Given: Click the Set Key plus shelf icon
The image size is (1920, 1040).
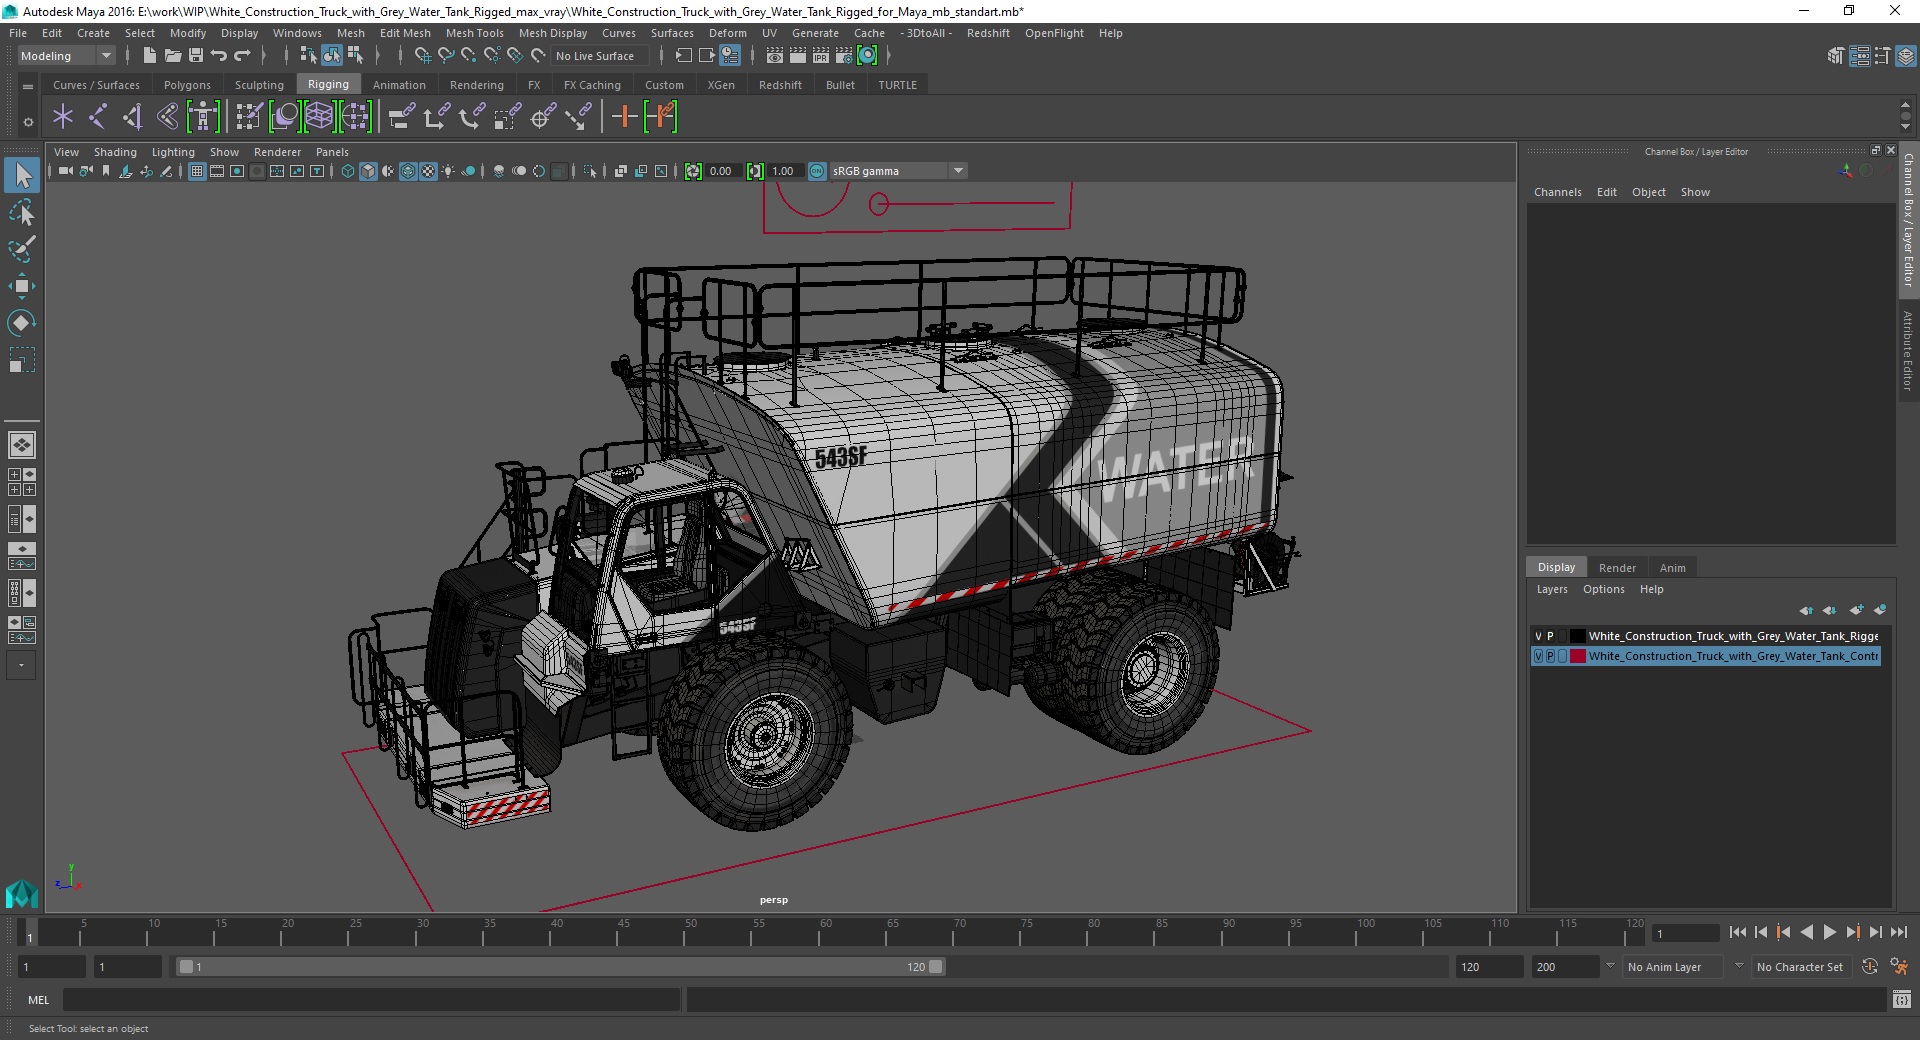Looking at the screenshot, I should 625,117.
